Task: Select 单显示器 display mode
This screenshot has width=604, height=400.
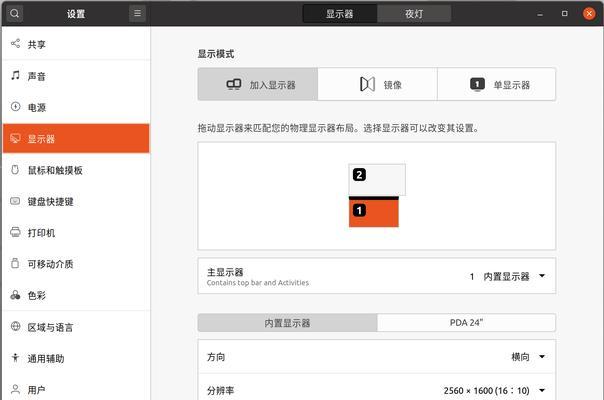Action: 497,84
